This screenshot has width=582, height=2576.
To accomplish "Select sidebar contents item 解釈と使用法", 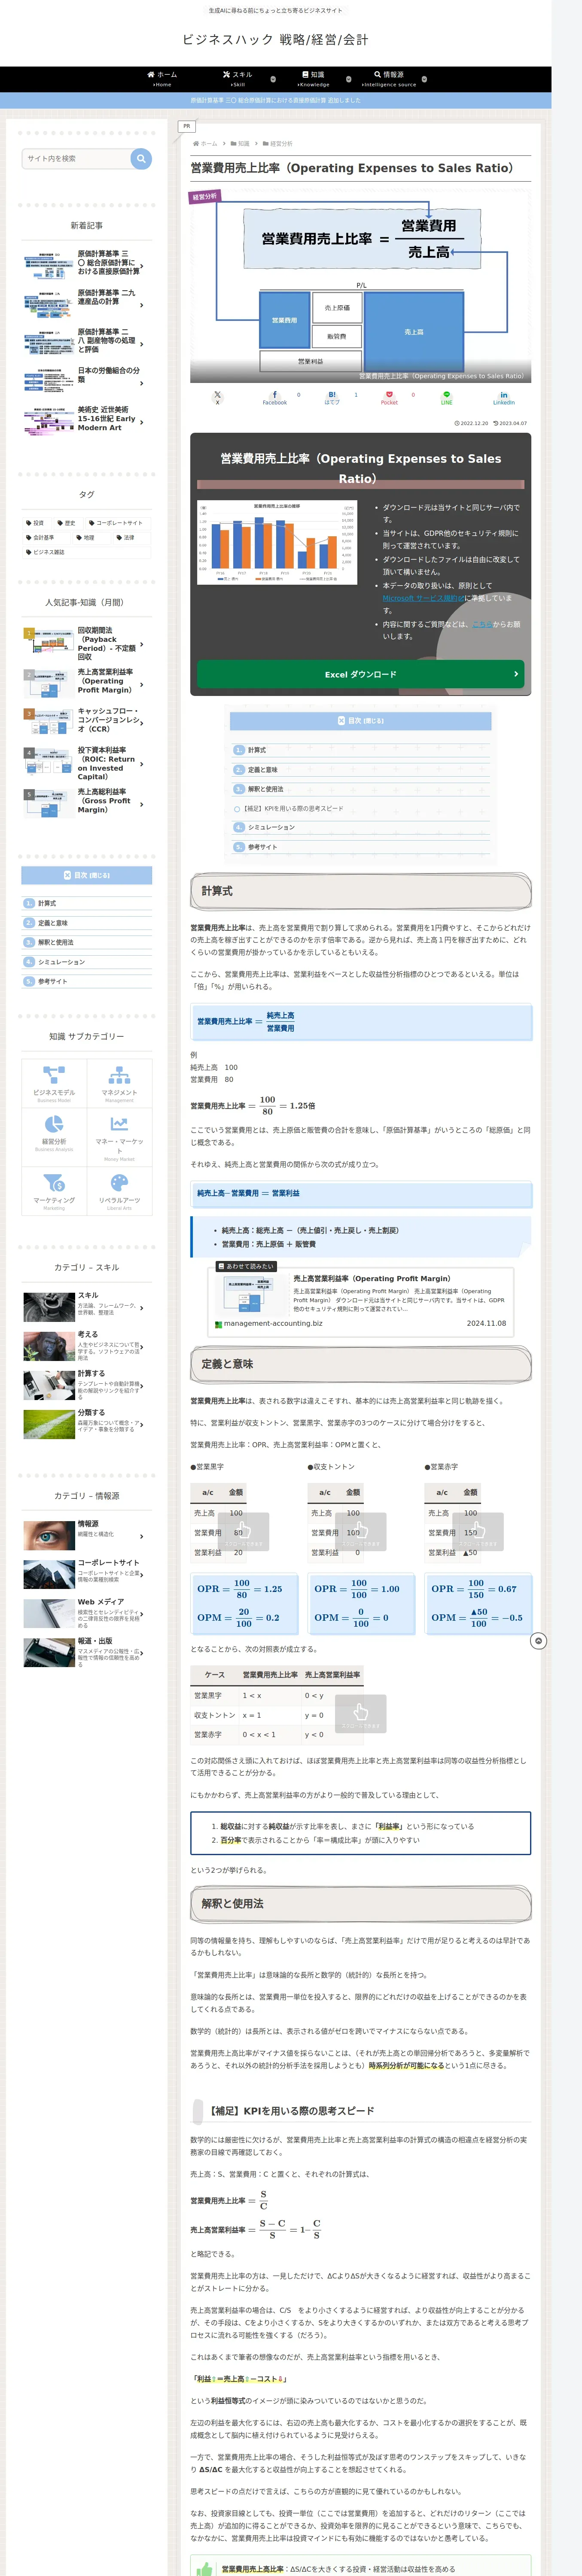I will click(55, 942).
